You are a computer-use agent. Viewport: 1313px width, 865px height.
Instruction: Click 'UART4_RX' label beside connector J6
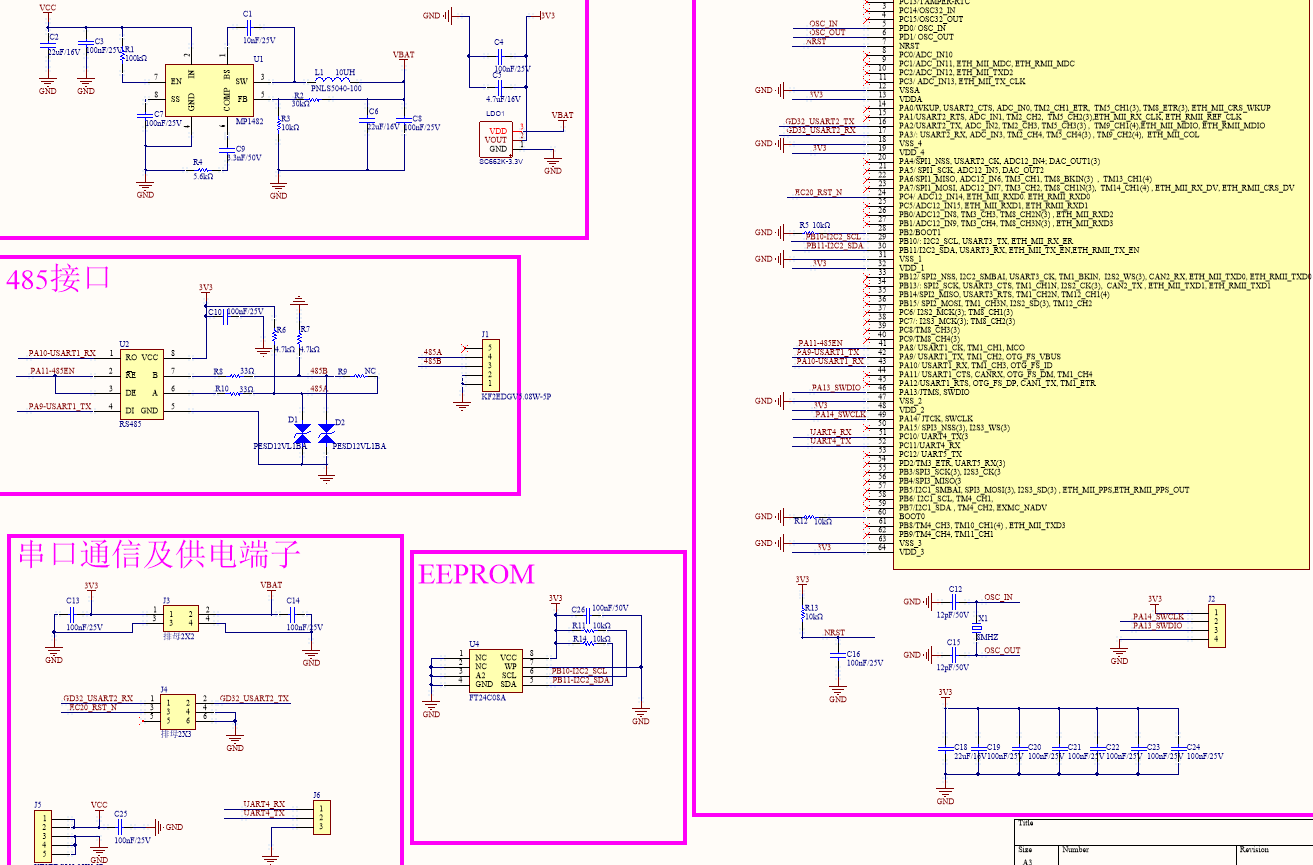pos(265,805)
